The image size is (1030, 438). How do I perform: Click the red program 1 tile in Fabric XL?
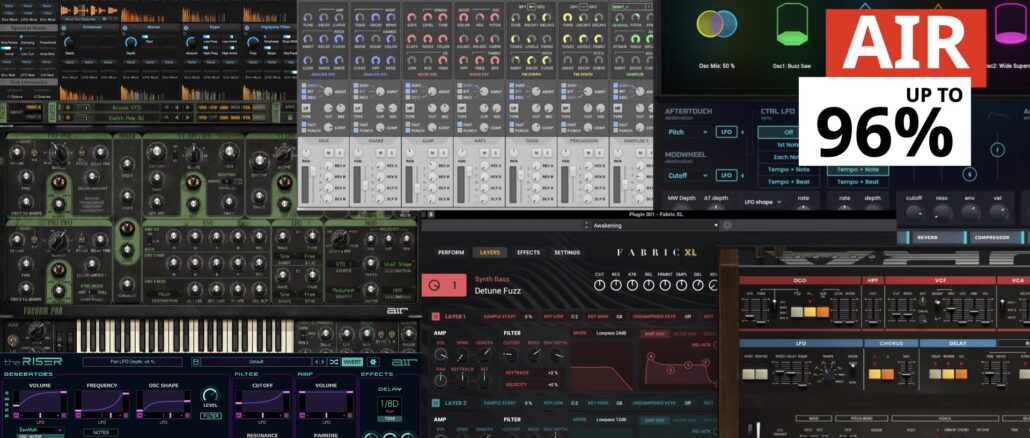tap(445, 285)
